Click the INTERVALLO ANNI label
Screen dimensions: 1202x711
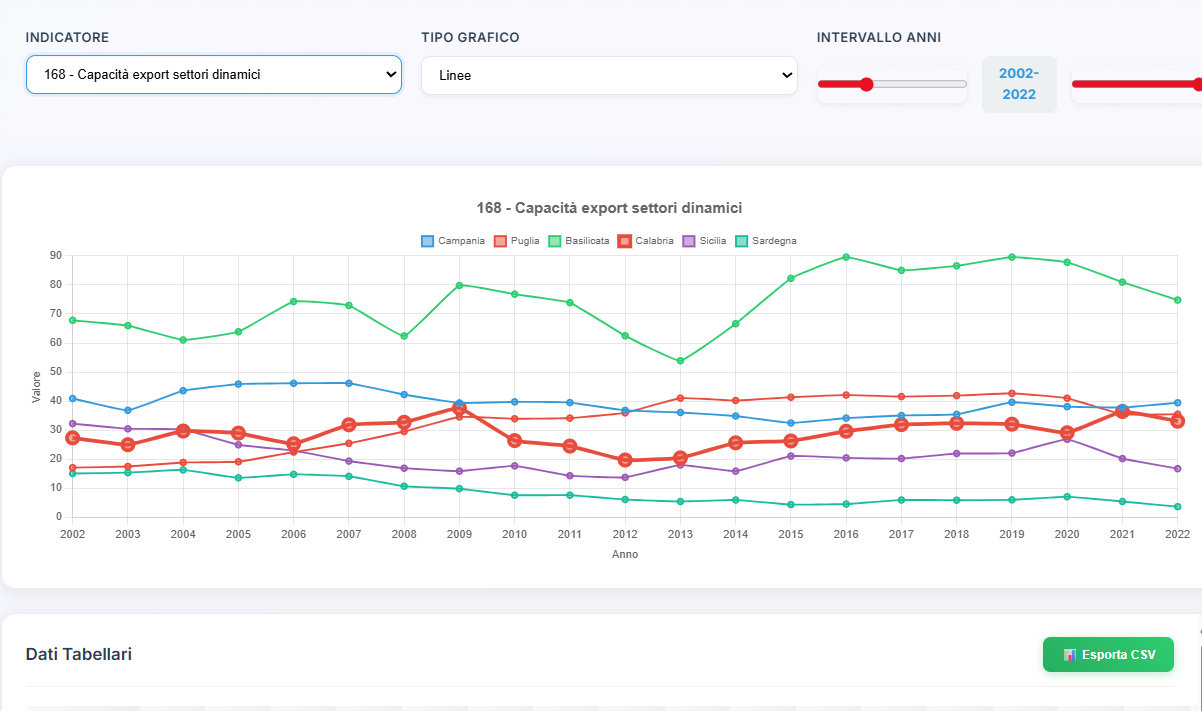pos(879,38)
